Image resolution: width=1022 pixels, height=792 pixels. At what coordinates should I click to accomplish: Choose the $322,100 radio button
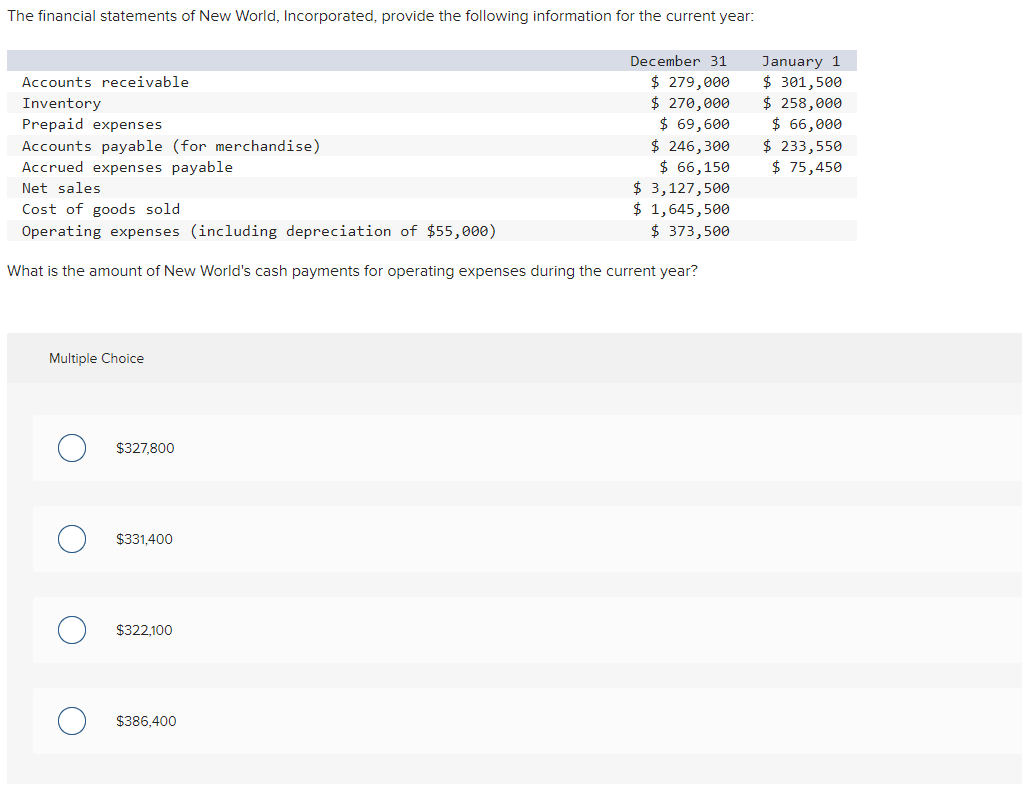[x=72, y=630]
